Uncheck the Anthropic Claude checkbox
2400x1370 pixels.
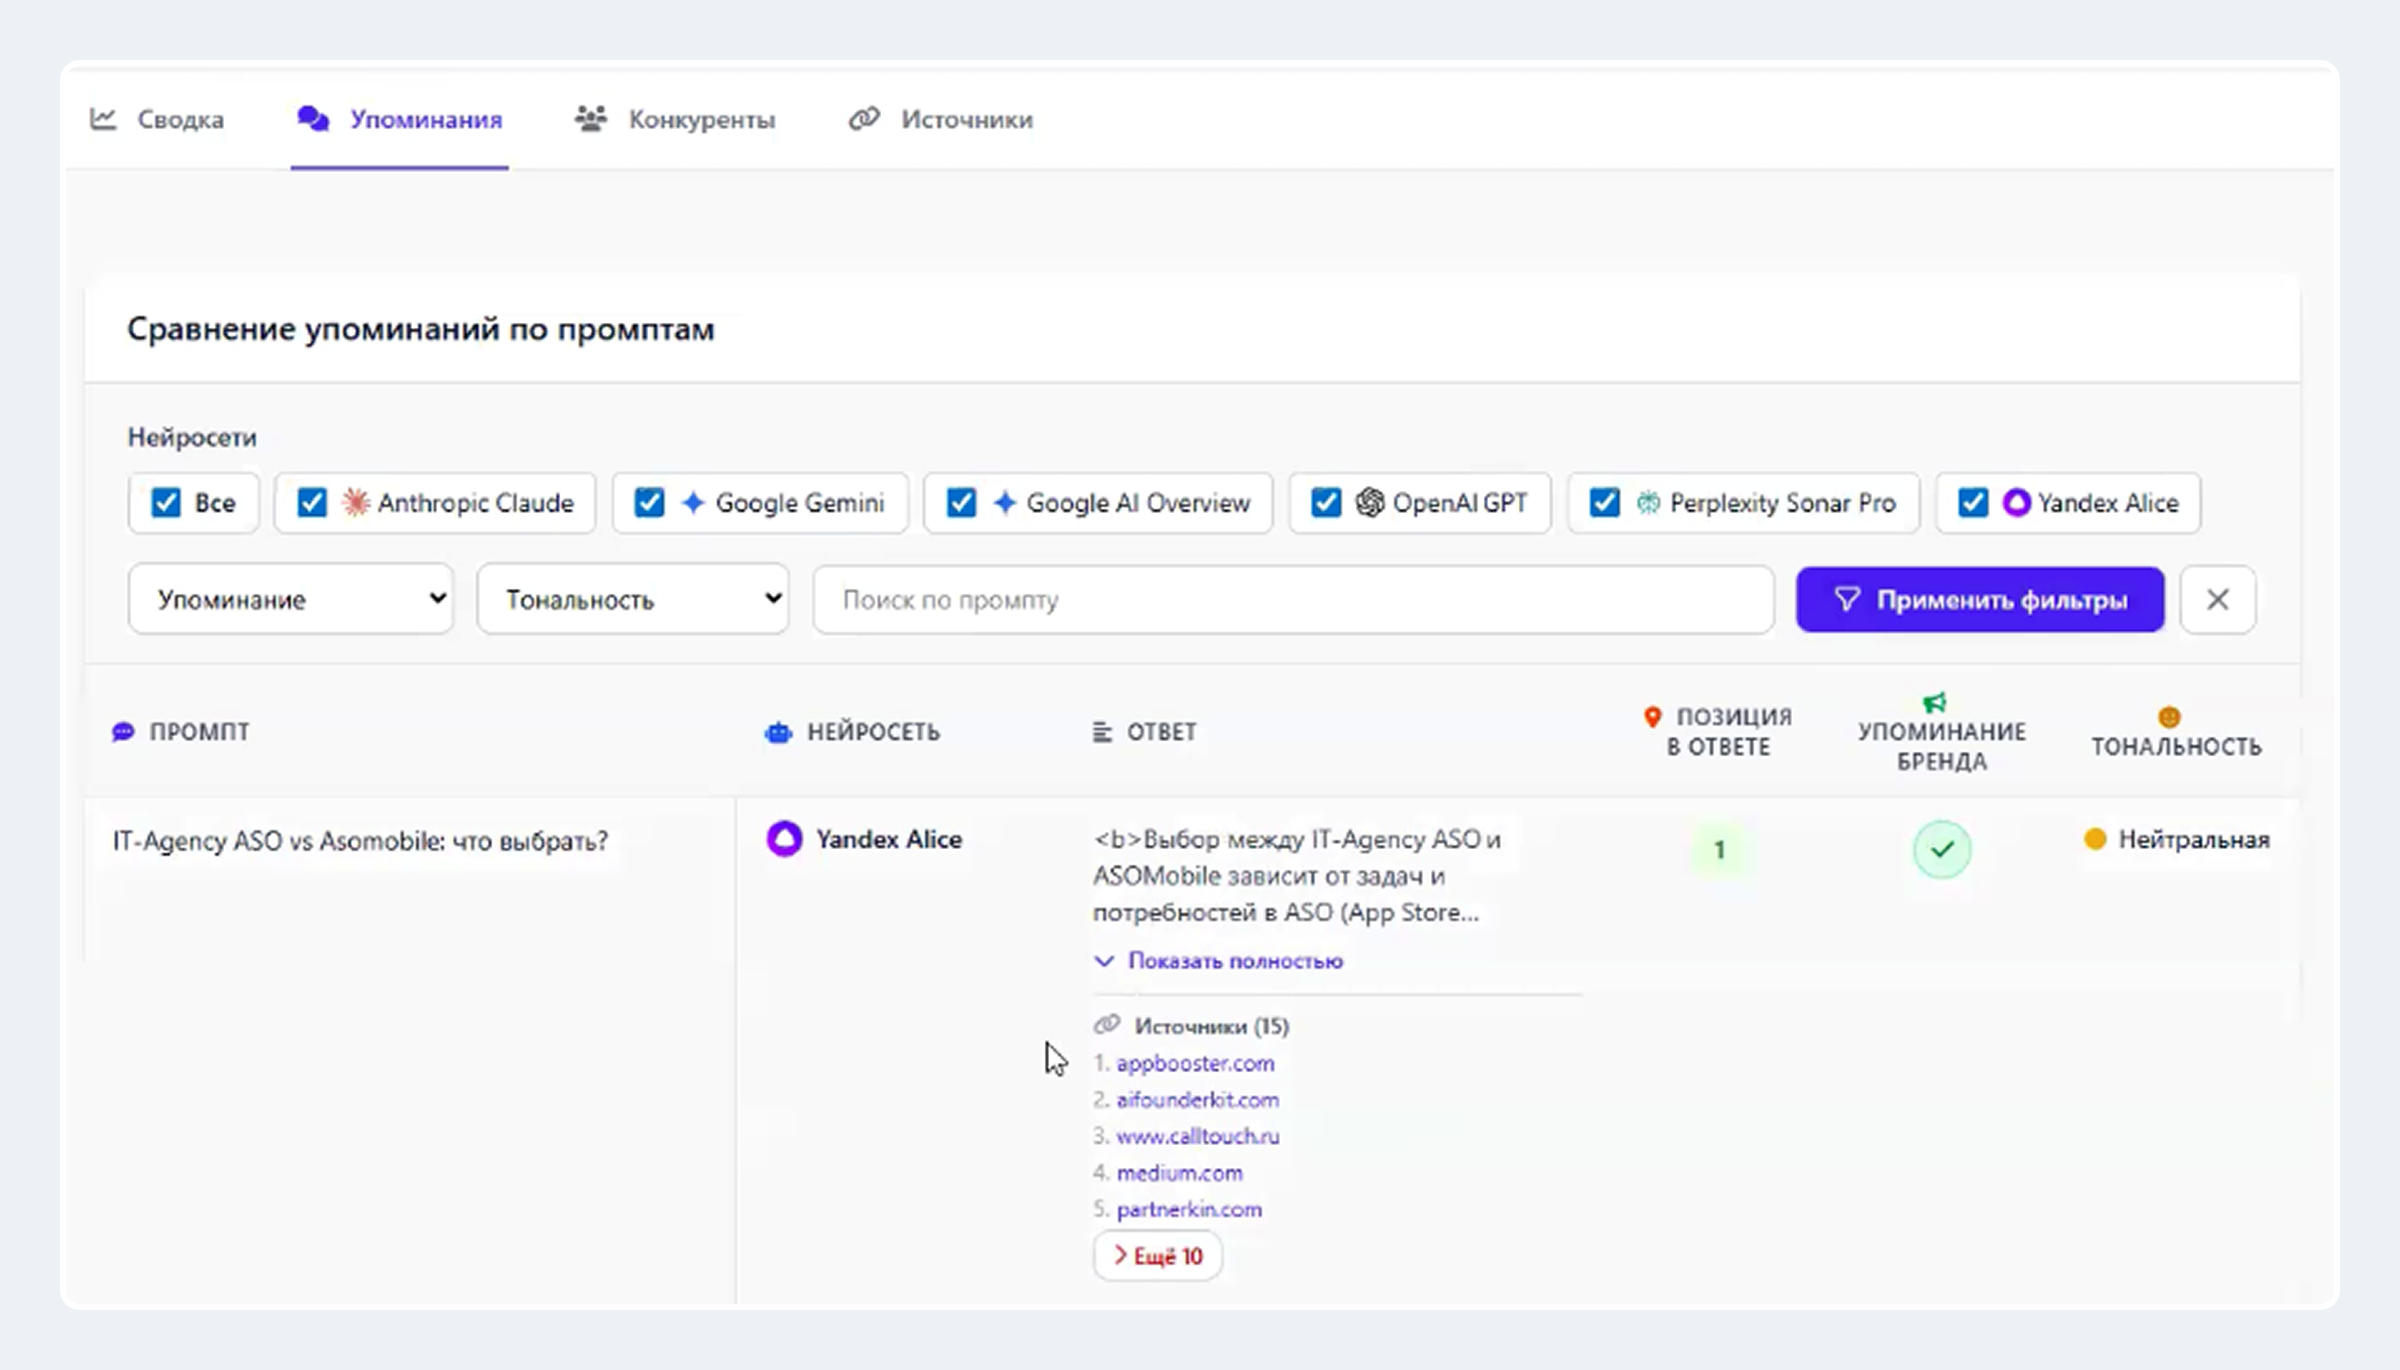[x=312, y=502]
